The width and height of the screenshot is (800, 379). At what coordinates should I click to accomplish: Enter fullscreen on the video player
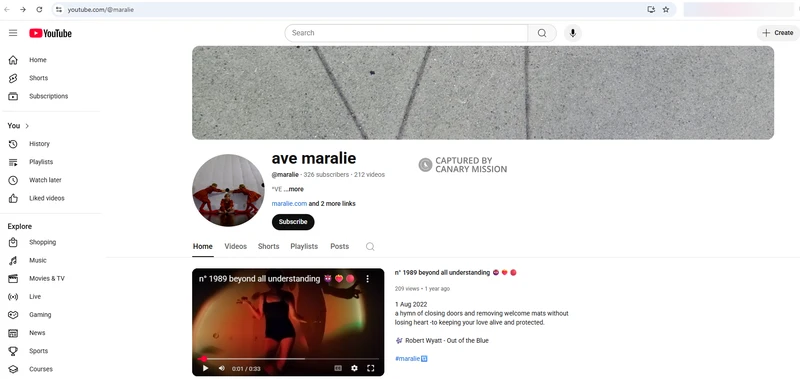coord(371,368)
